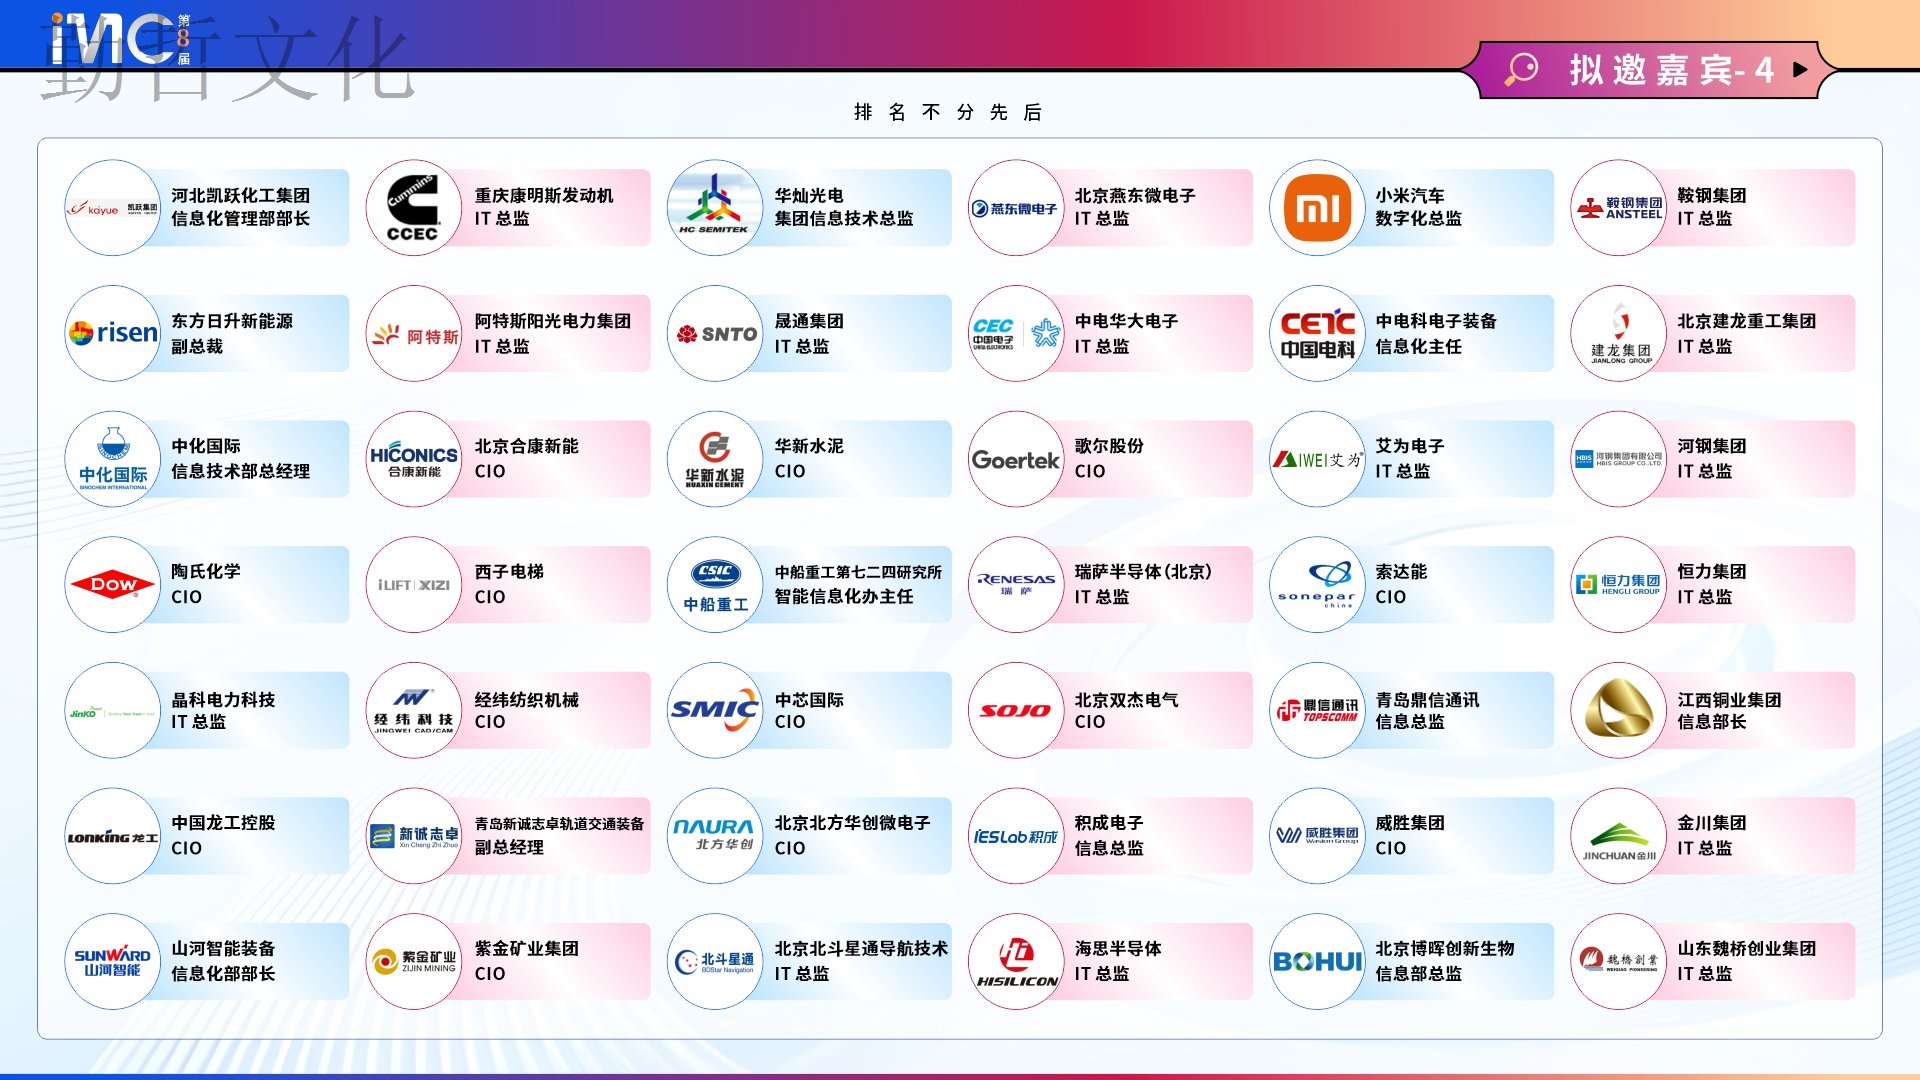Viewport: 1920px width, 1080px height.
Task: Click the iESLab 积成 logo
Action: pyautogui.click(x=1016, y=836)
